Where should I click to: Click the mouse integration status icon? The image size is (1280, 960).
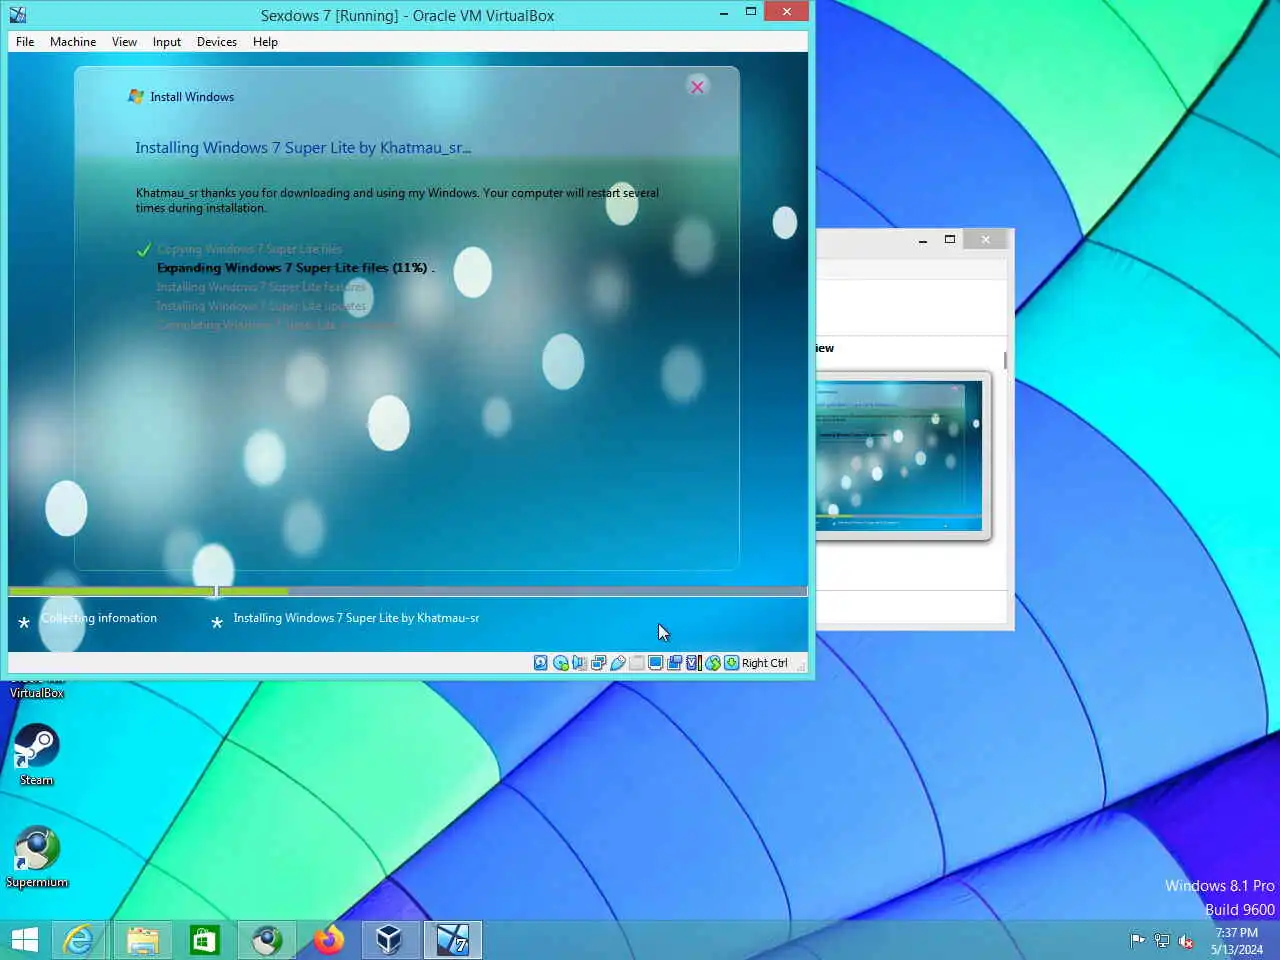[712, 663]
